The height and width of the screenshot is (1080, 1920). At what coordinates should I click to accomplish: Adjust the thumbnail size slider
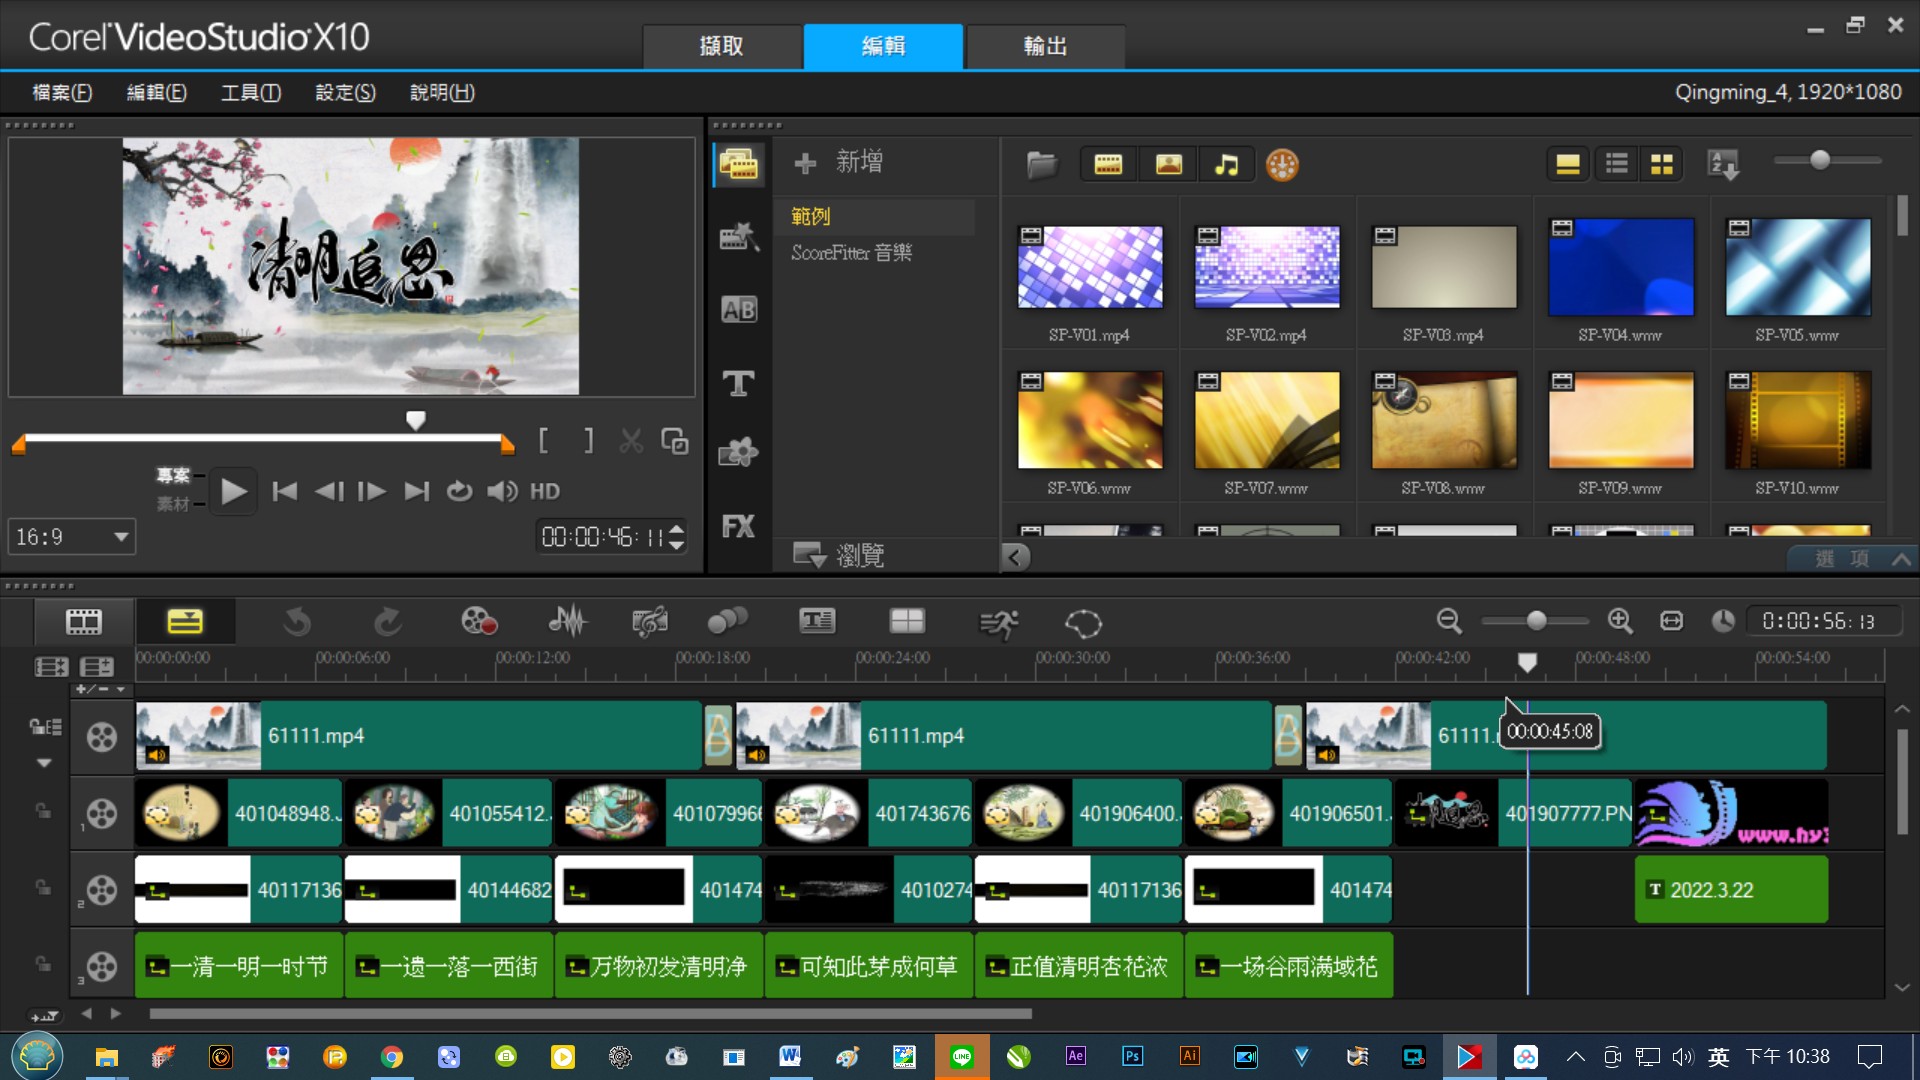pos(1820,160)
